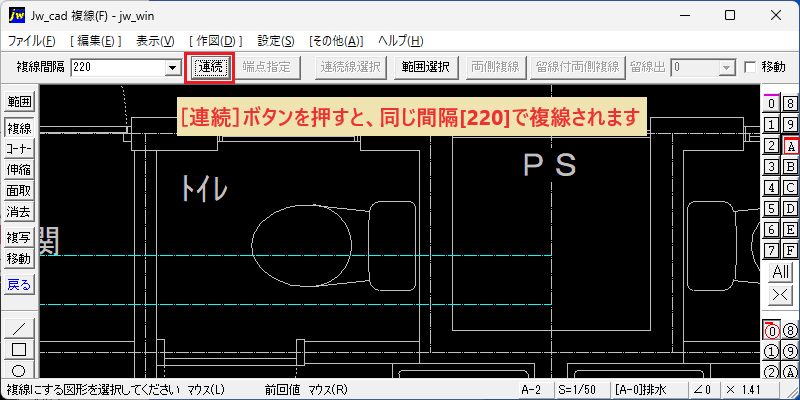
Task: Open the 表示(V) menu
Action: [x=155, y=41]
